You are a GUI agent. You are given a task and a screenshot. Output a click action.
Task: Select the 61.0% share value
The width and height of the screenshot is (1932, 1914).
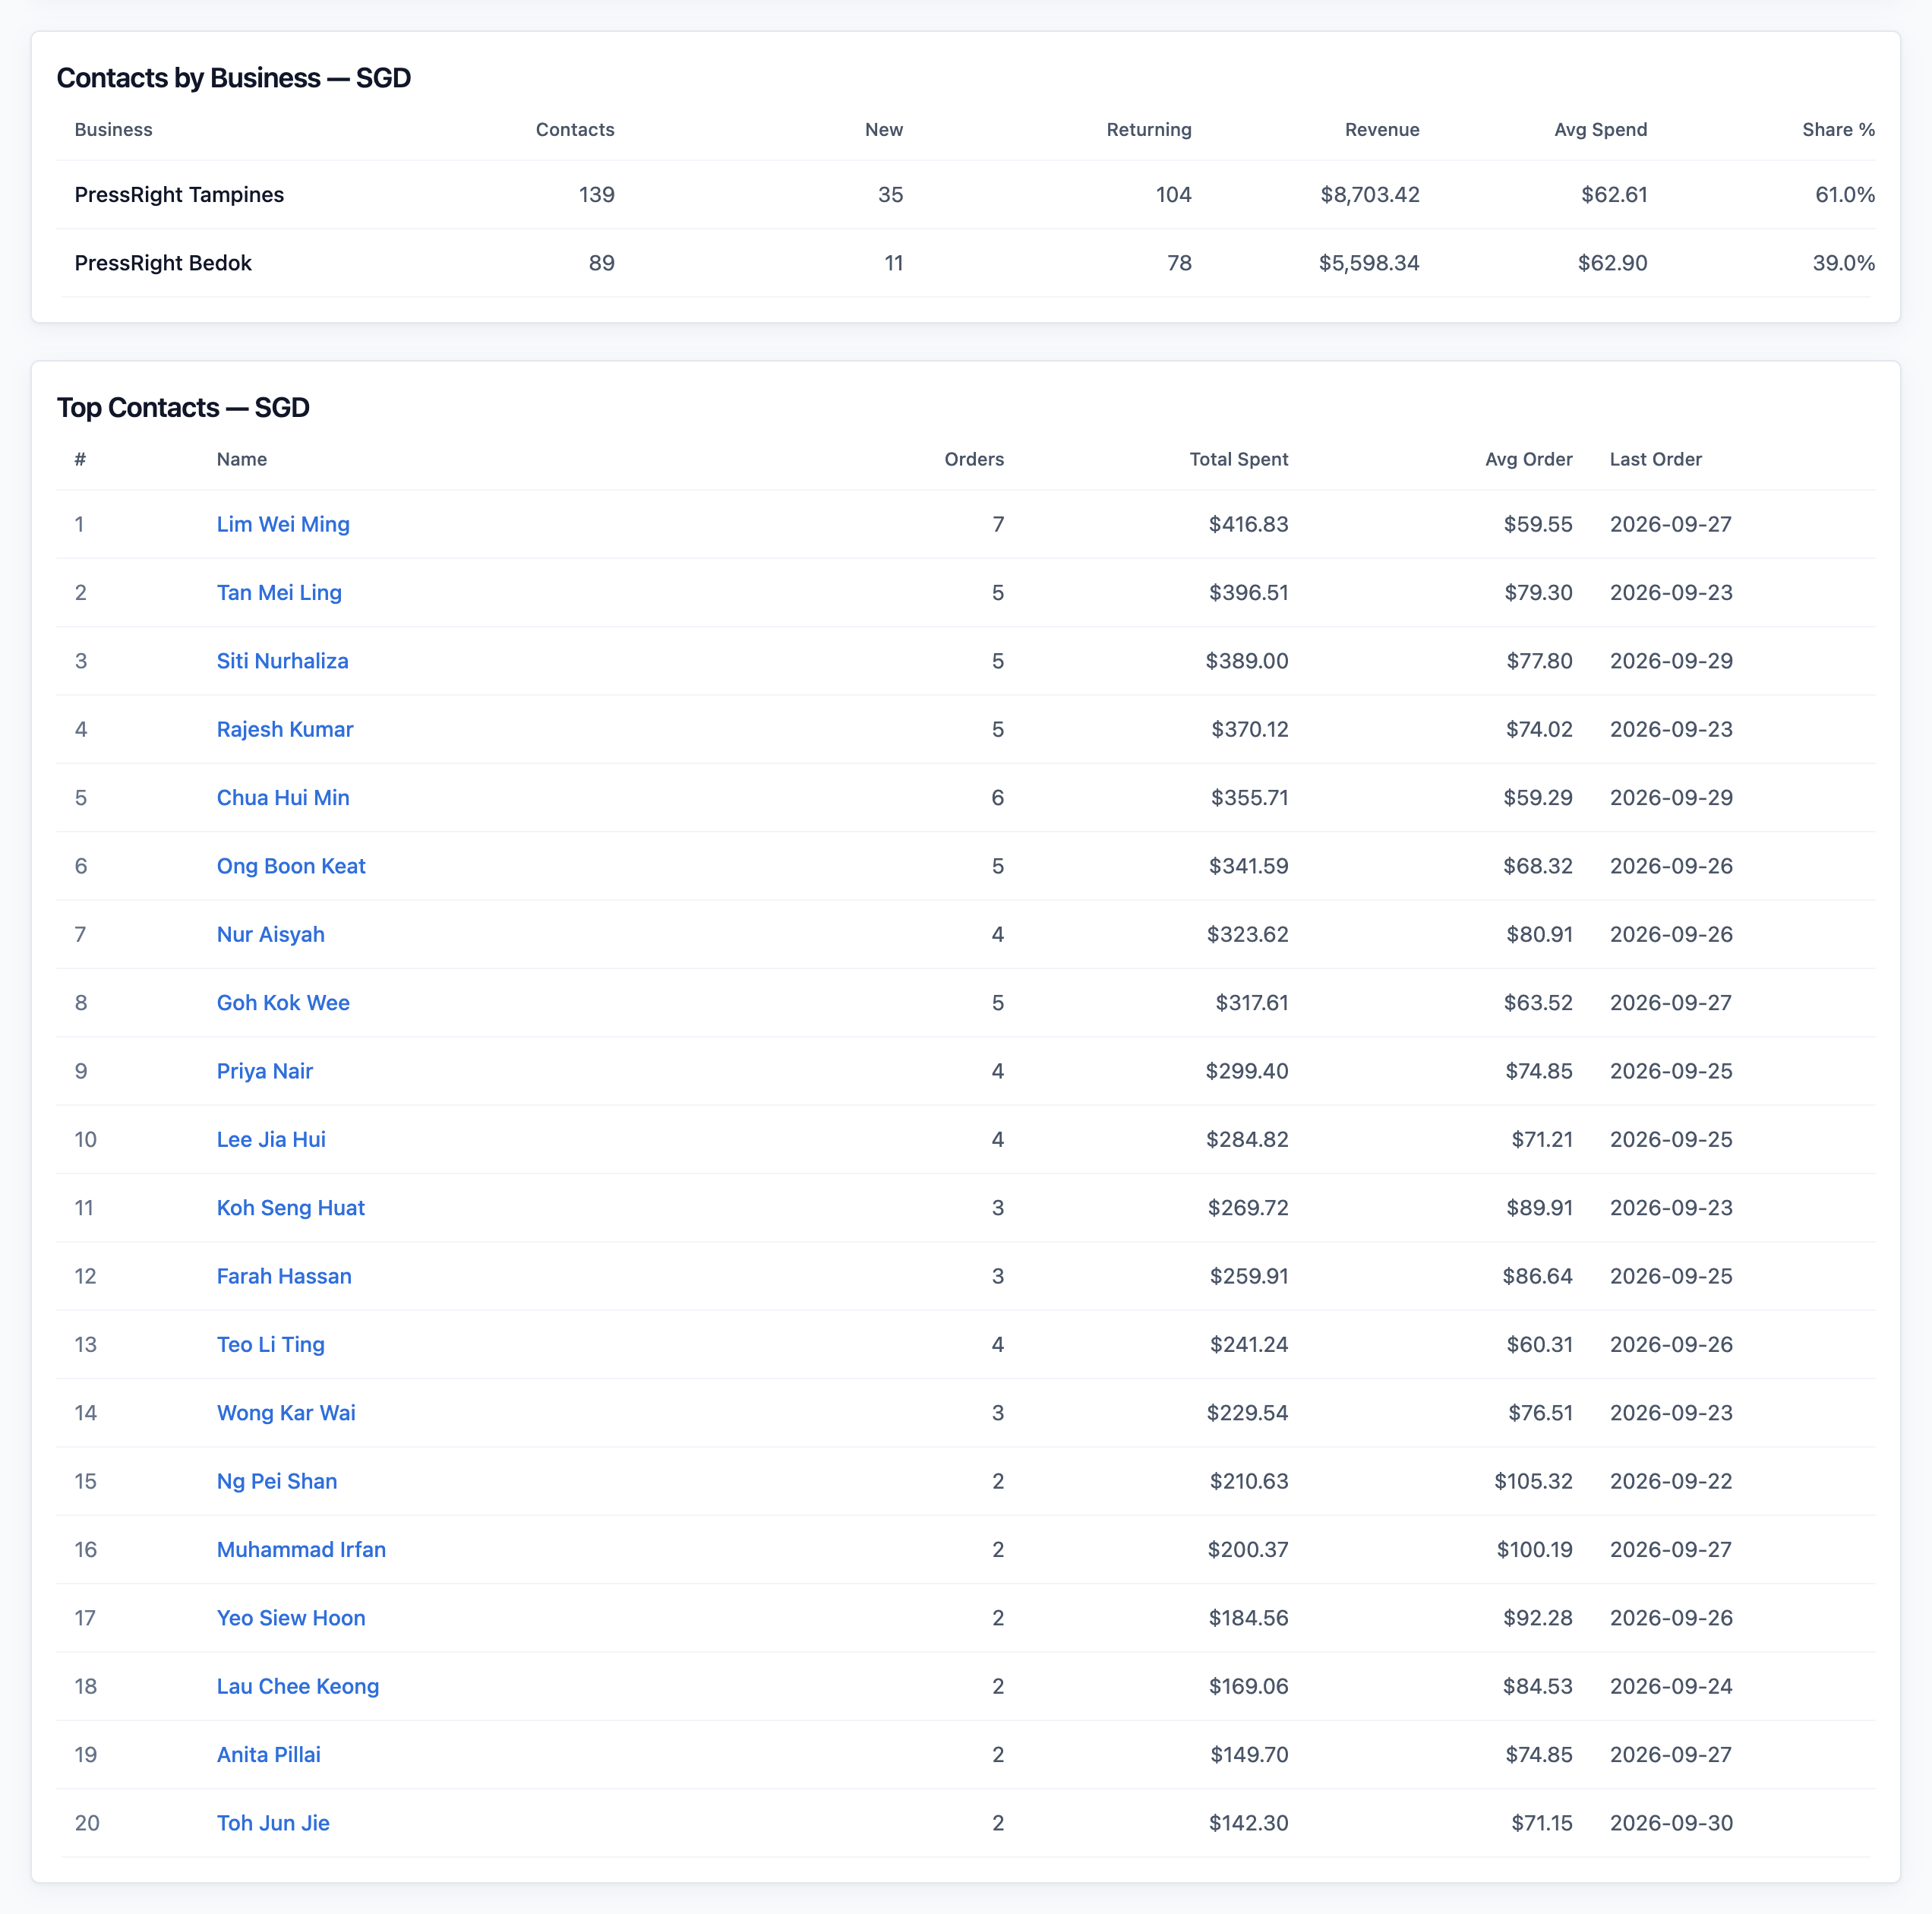pyautogui.click(x=1845, y=194)
